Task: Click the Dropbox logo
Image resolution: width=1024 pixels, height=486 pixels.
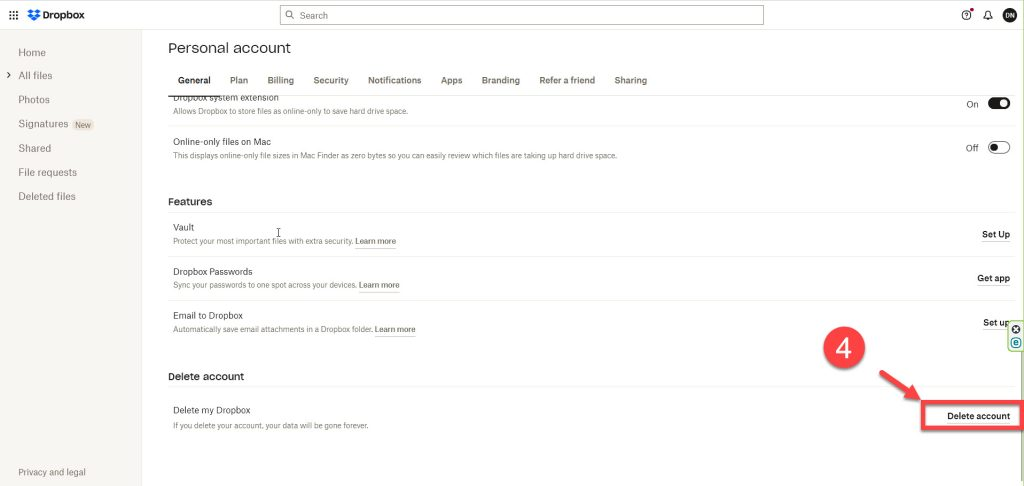Action: pos(56,15)
